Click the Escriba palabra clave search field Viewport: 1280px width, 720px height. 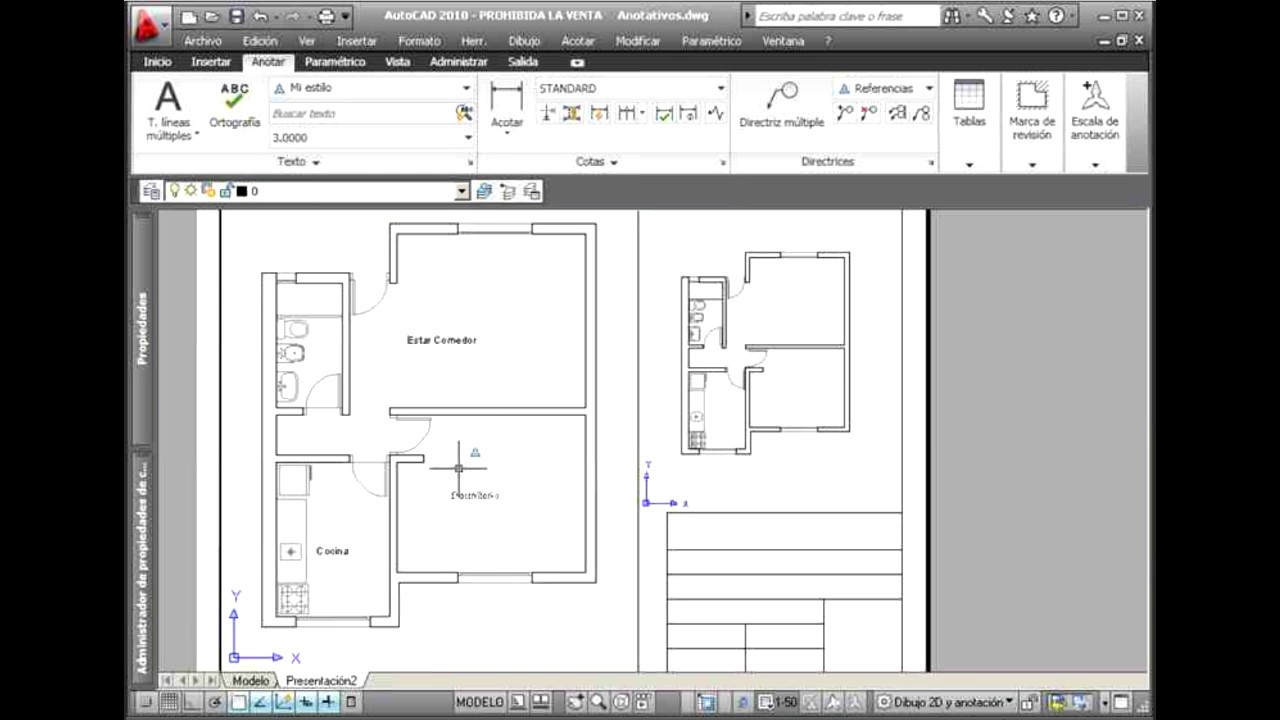848,16
